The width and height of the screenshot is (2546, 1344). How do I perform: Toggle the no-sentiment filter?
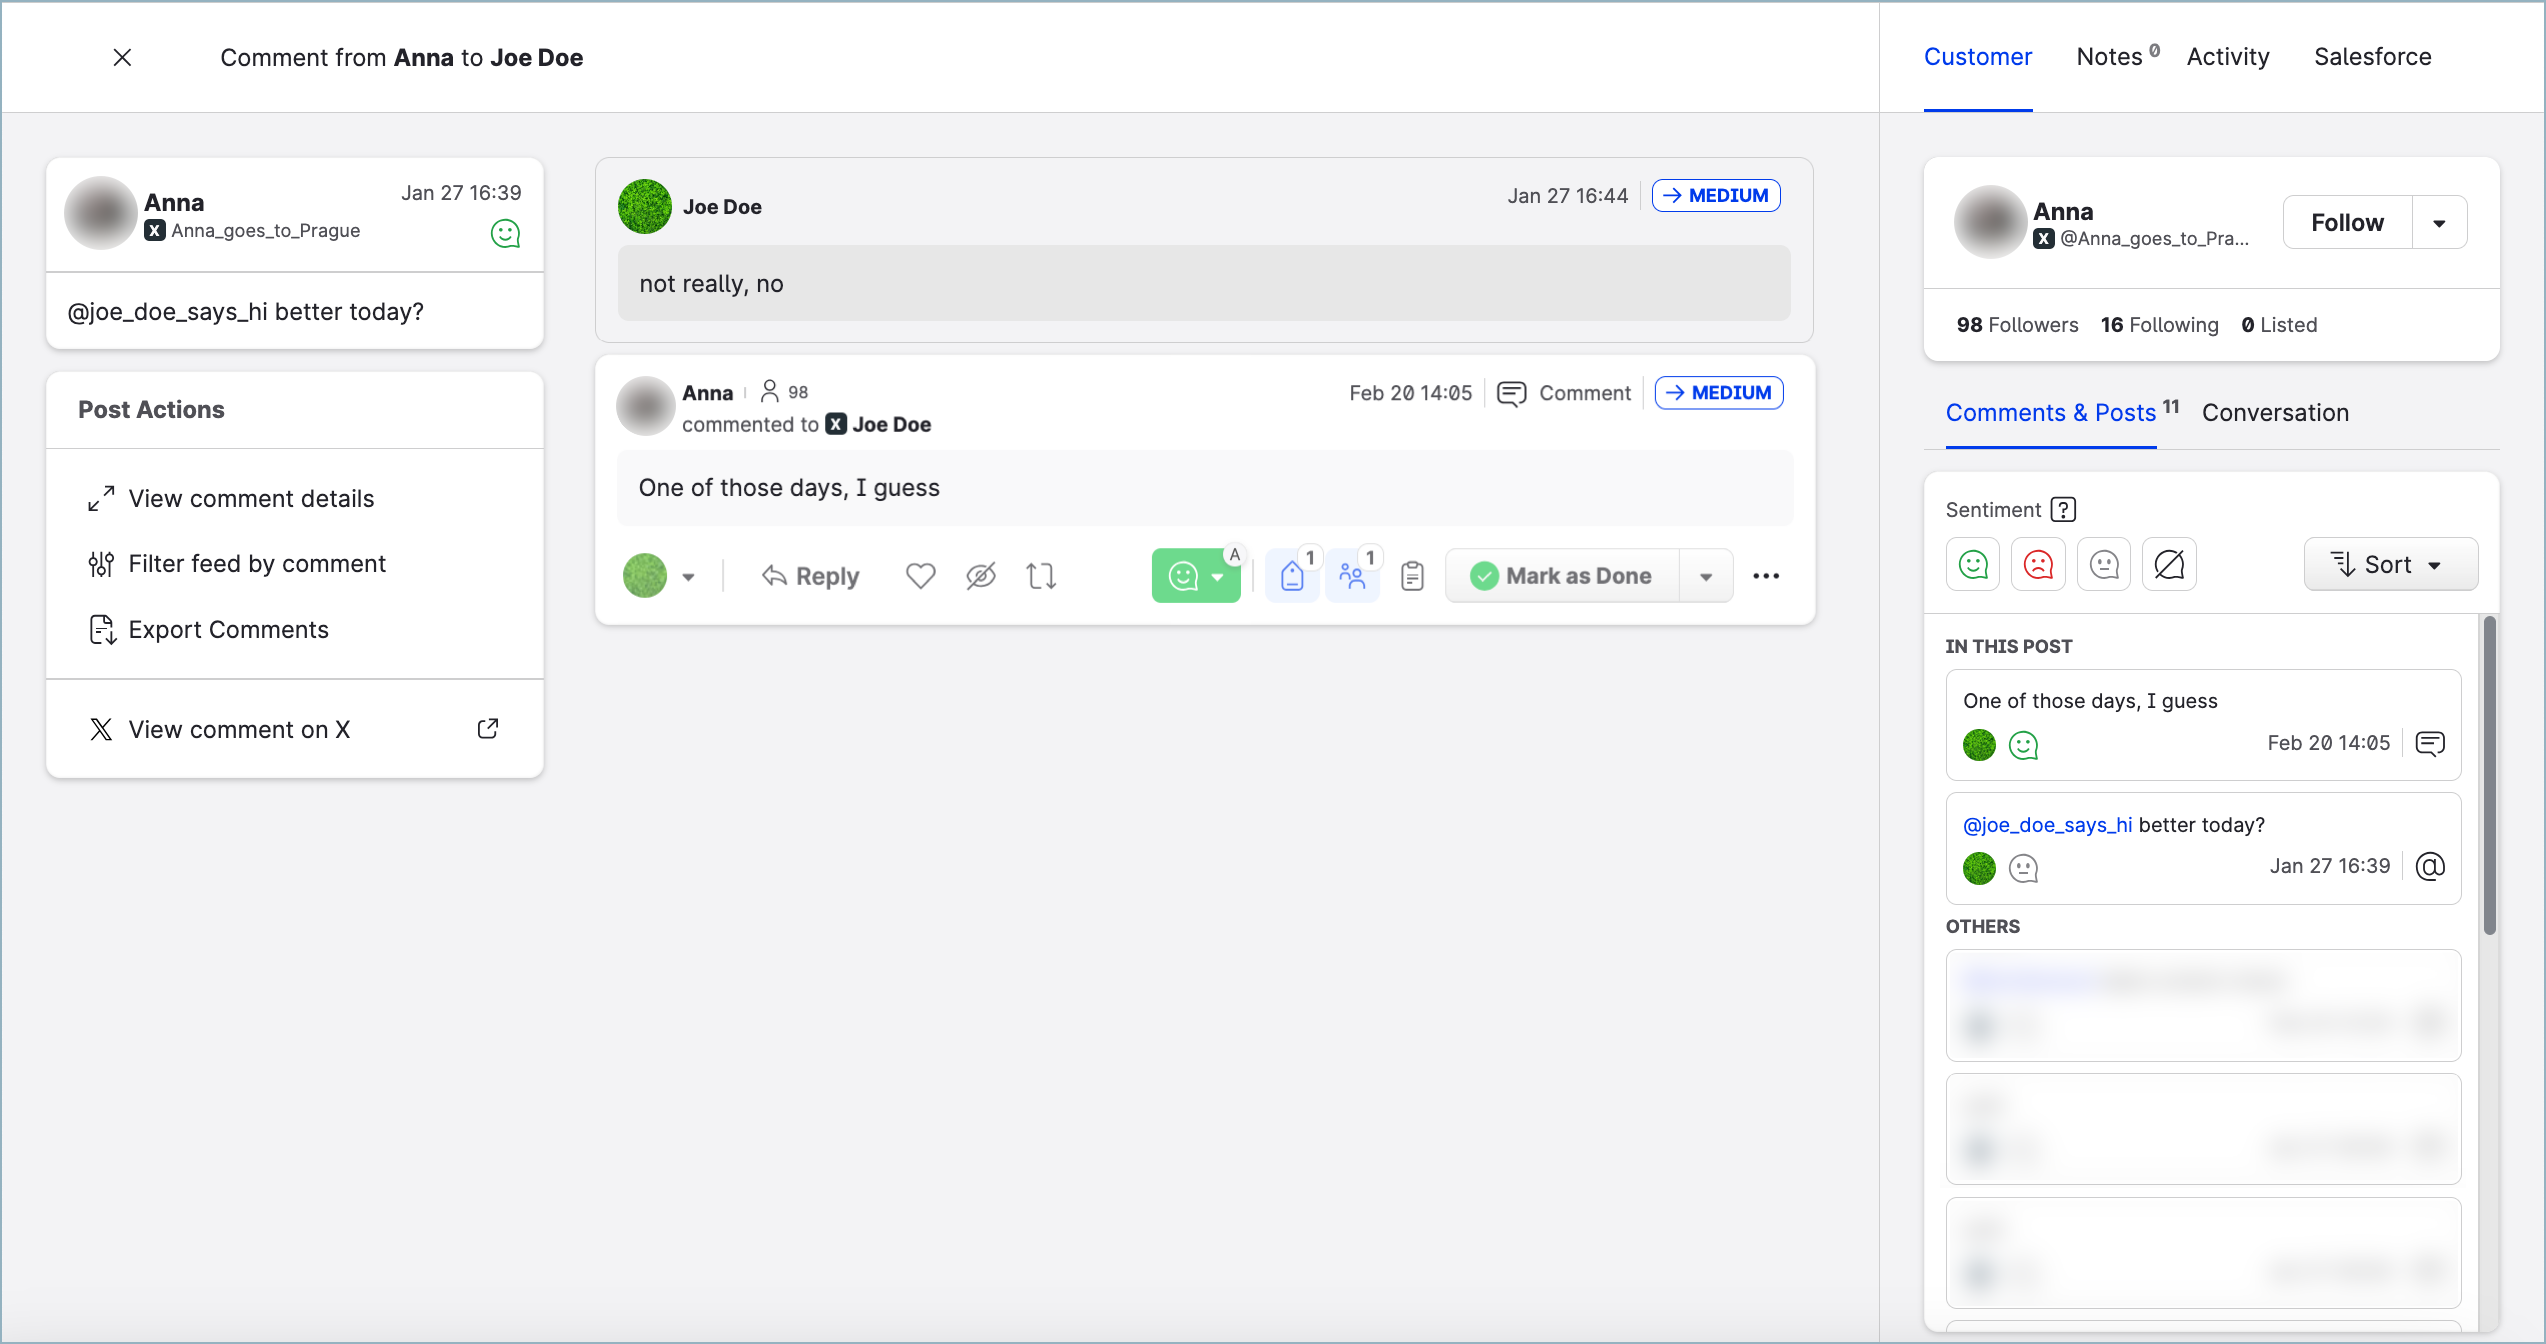2169,565
